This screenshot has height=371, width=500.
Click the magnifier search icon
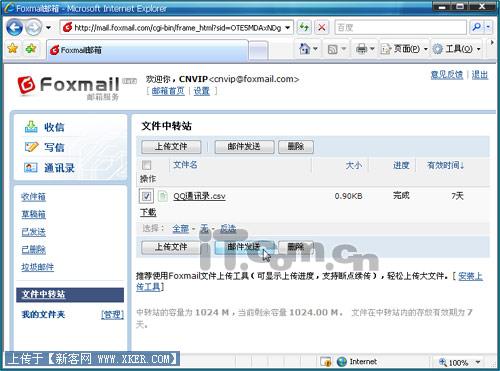(476, 27)
